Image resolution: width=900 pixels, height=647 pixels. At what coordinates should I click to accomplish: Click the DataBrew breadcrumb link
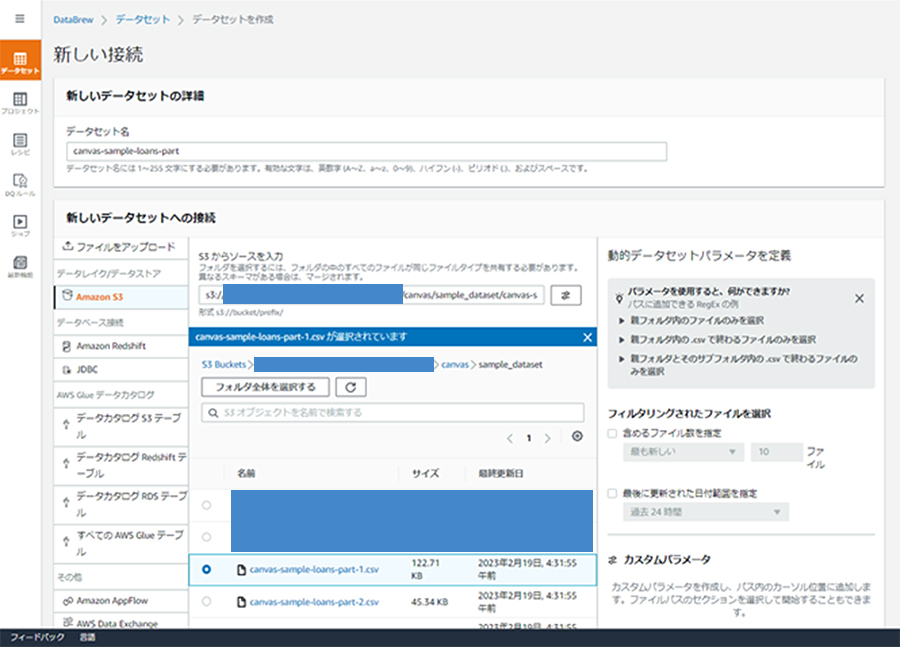(73, 20)
